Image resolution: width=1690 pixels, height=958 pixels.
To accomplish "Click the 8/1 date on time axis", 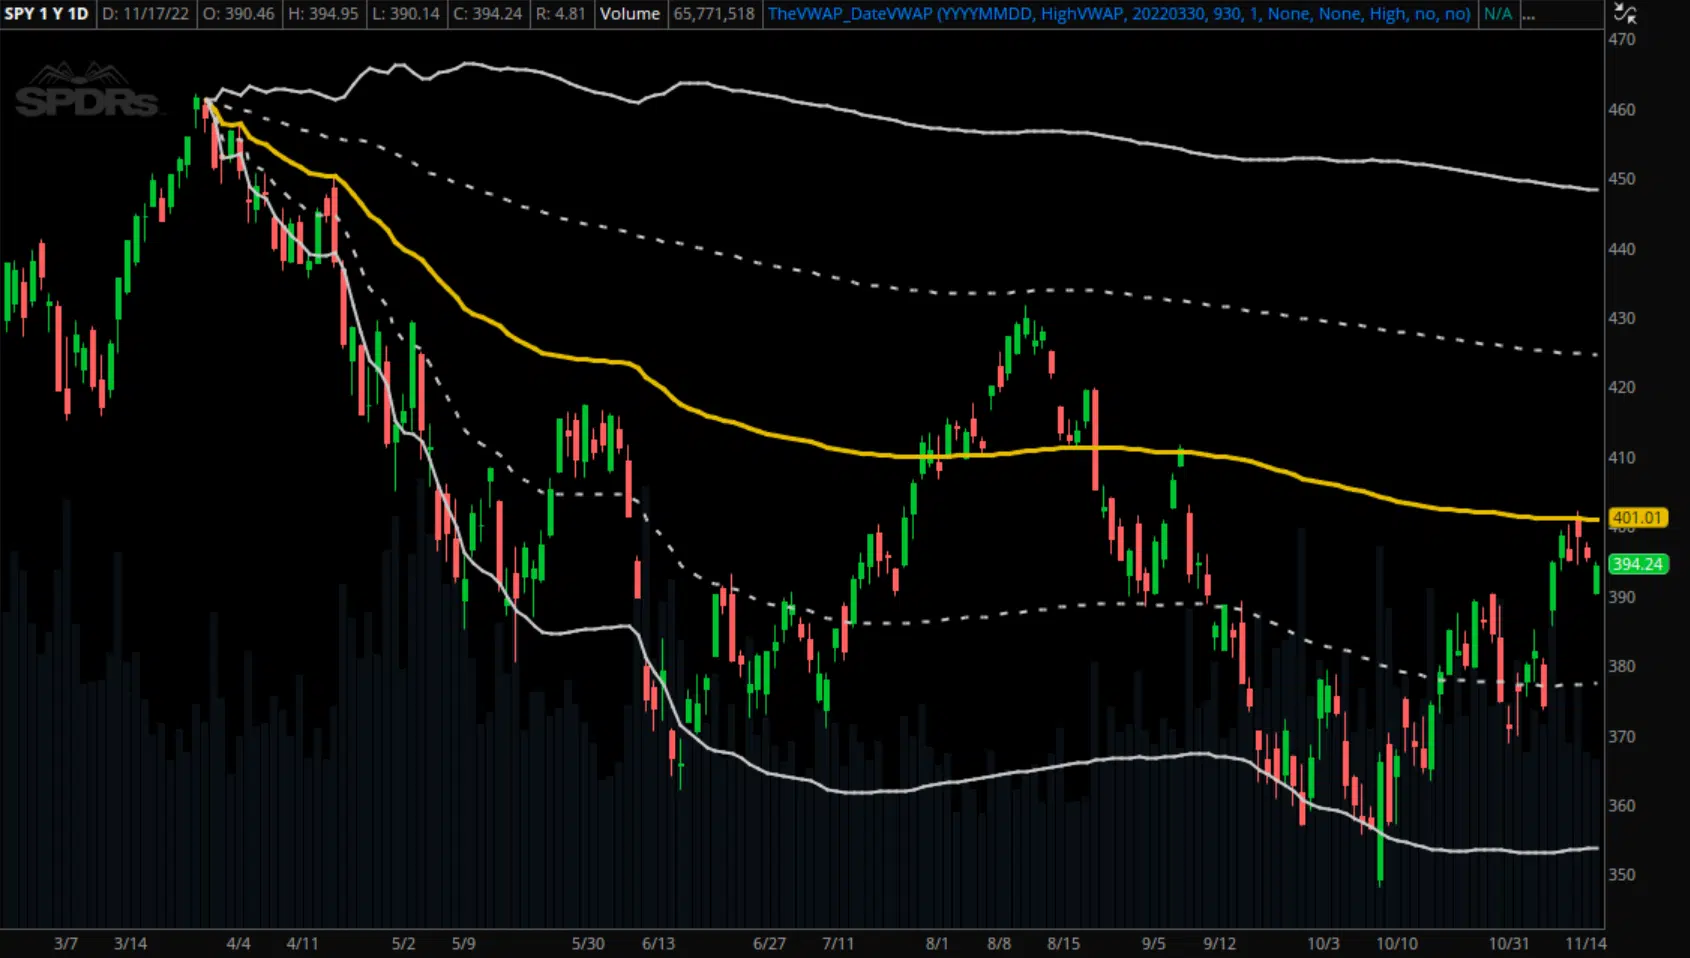I will 937,943.
